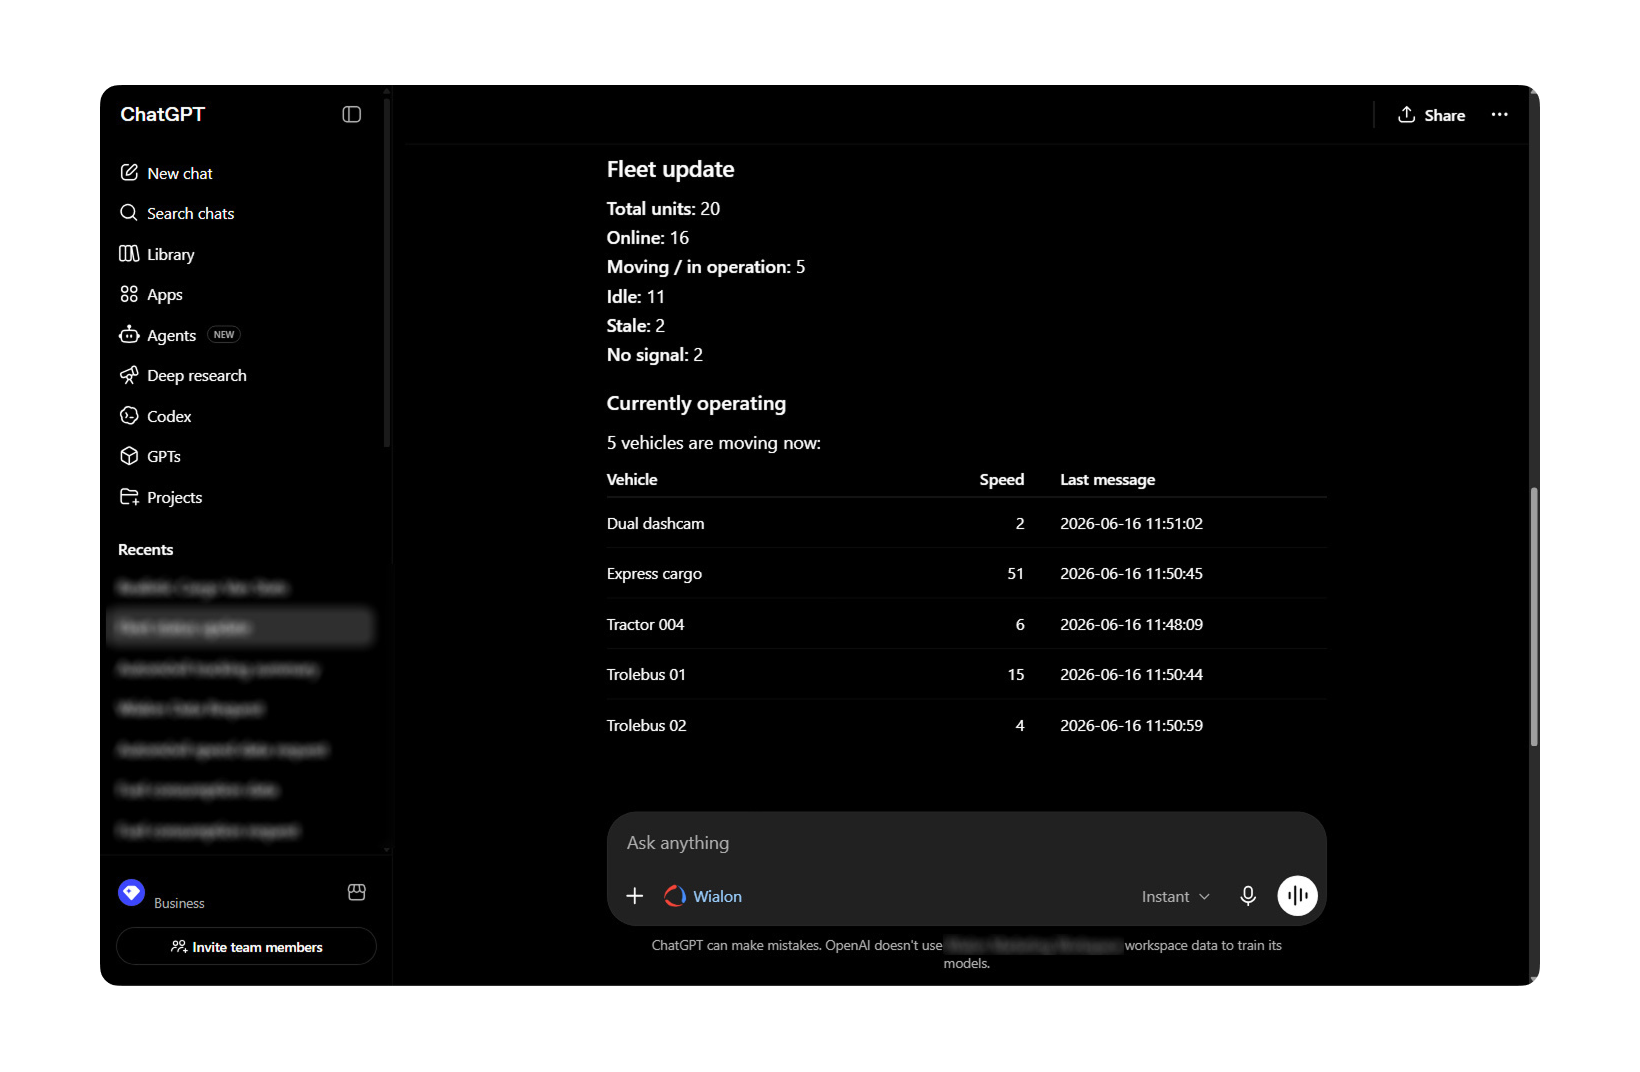Collapse the sidebar with the panel icon
This screenshot has width=1640, height=1072.
point(351,115)
